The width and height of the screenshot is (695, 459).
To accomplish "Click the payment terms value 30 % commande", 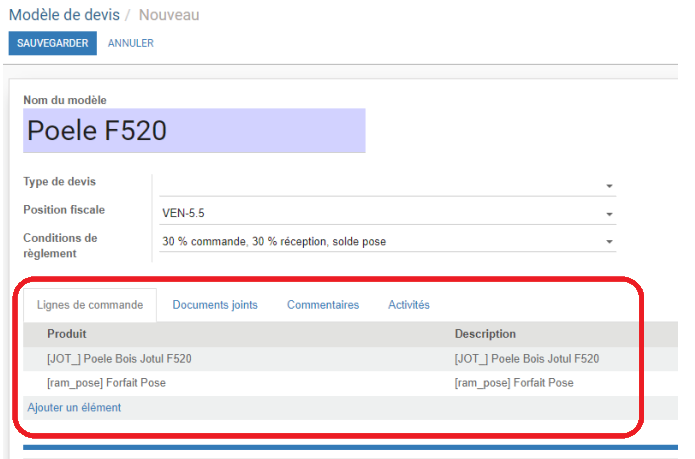I will click(274, 241).
